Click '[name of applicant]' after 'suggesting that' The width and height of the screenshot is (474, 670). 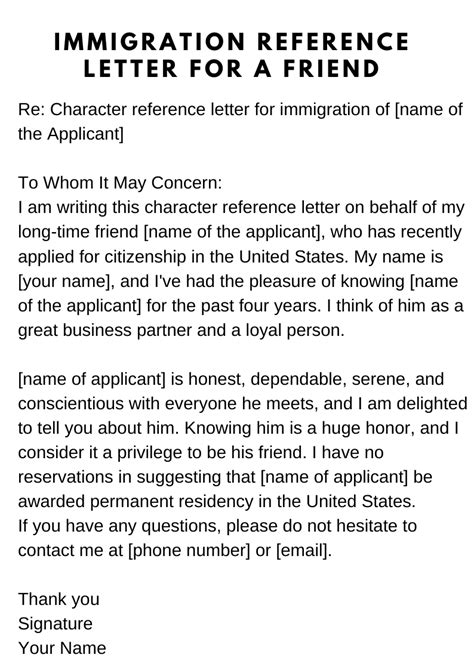pos(334,477)
